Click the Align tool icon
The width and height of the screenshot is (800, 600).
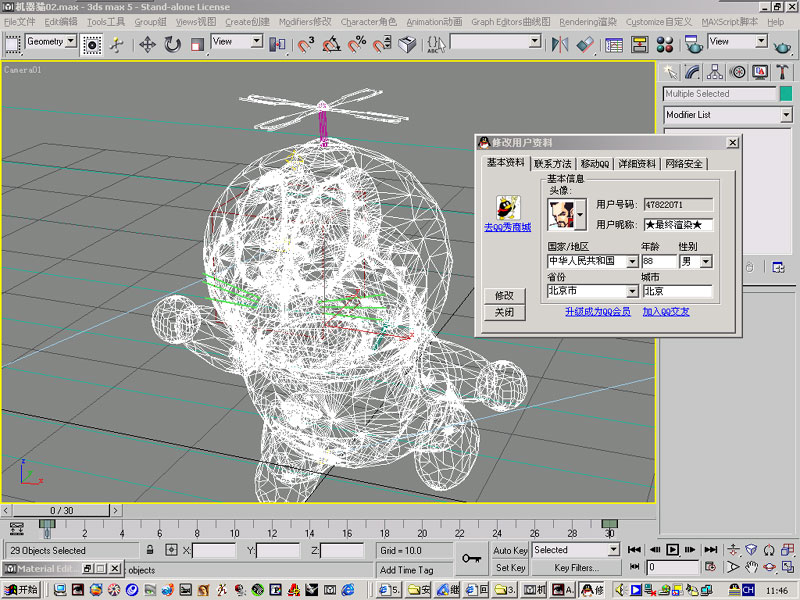pos(585,45)
